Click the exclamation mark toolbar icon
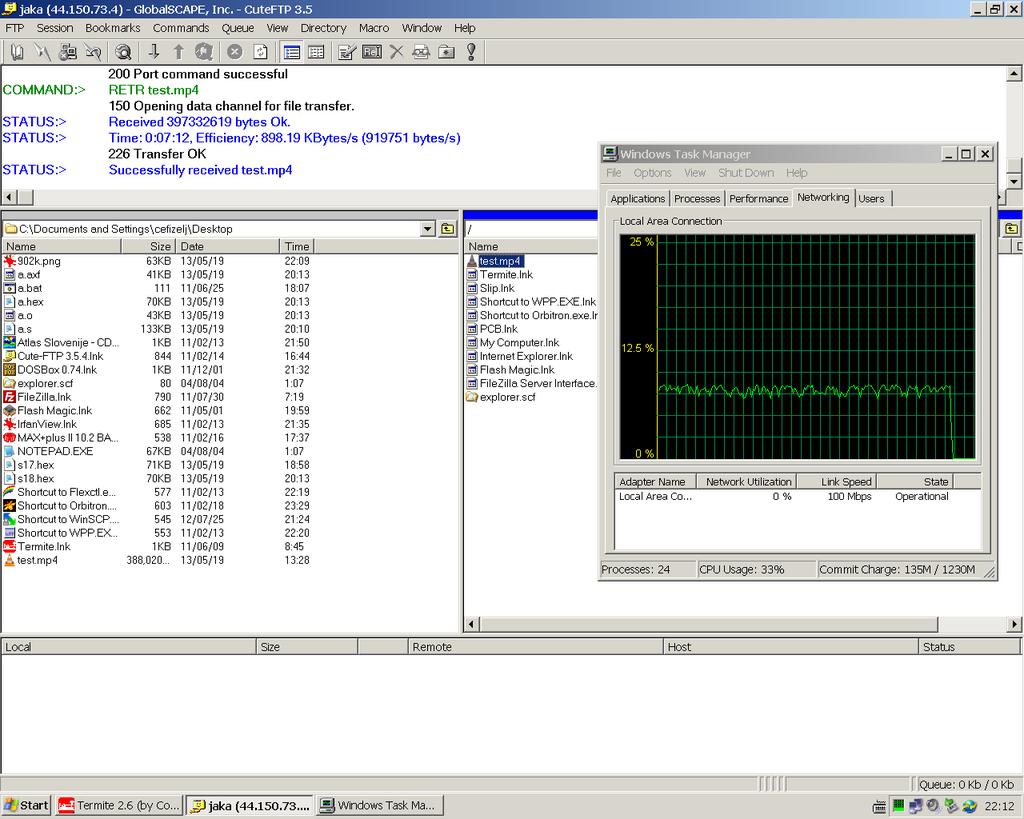1024x819 pixels. point(472,52)
